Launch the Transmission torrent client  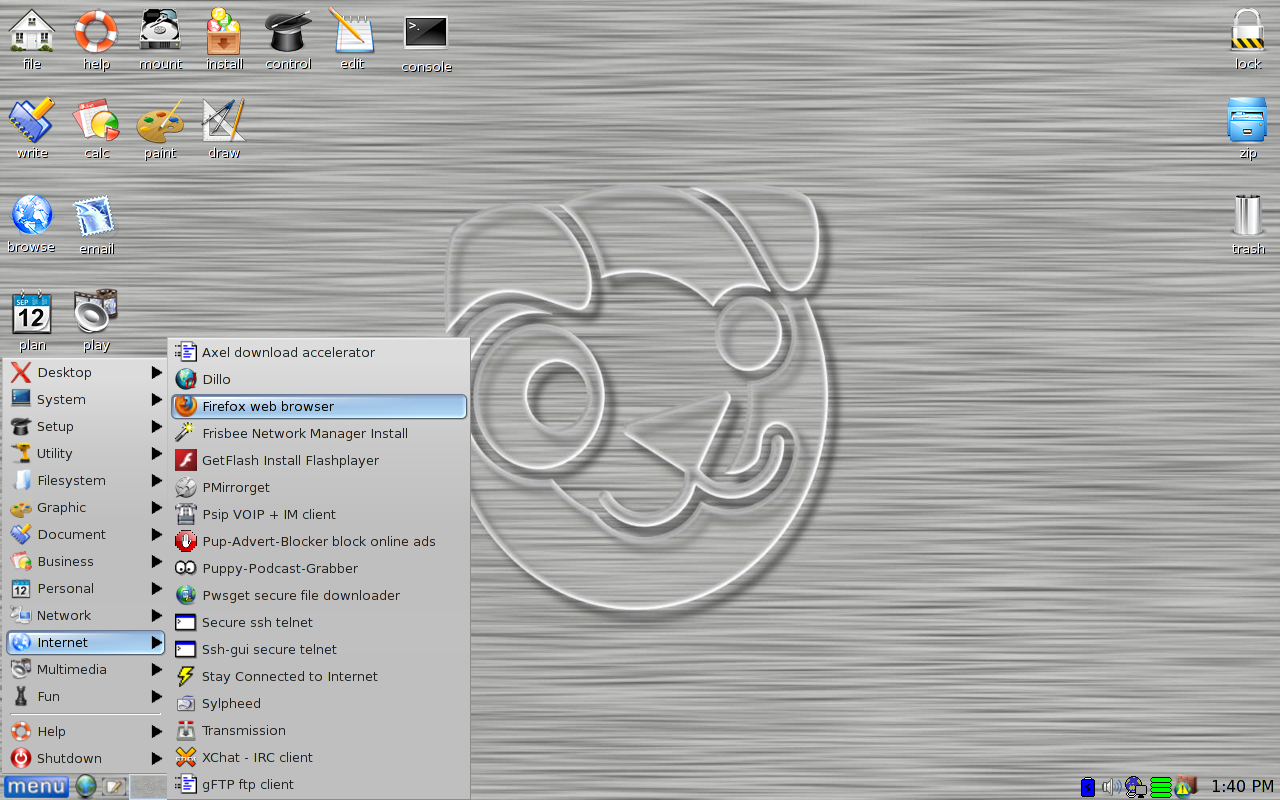pos(319,730)
